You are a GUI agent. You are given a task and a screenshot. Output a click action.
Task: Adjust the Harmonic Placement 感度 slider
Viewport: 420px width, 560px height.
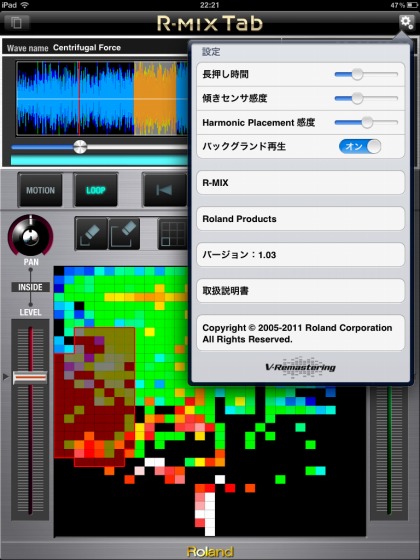pos(366,122)
